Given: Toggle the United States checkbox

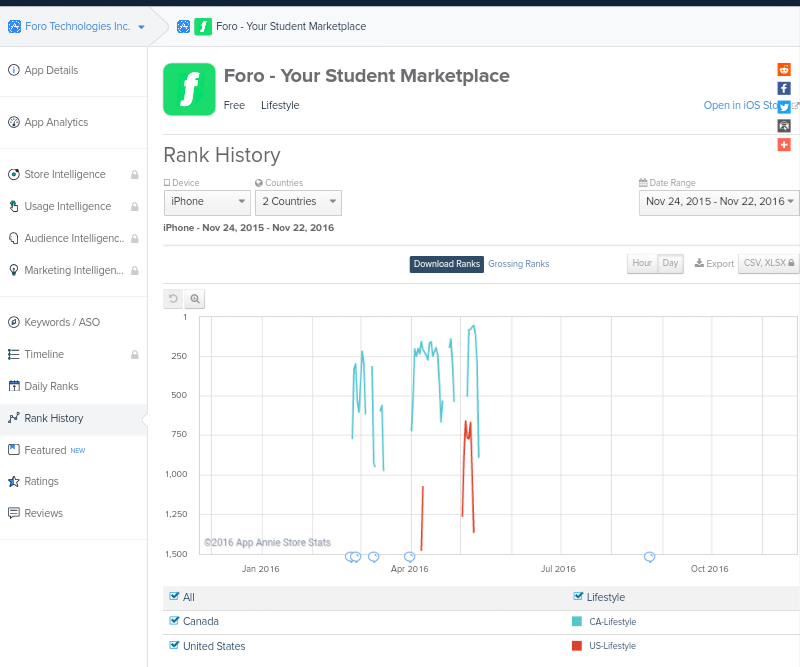Looking at the screenshot, I should 175,646.
